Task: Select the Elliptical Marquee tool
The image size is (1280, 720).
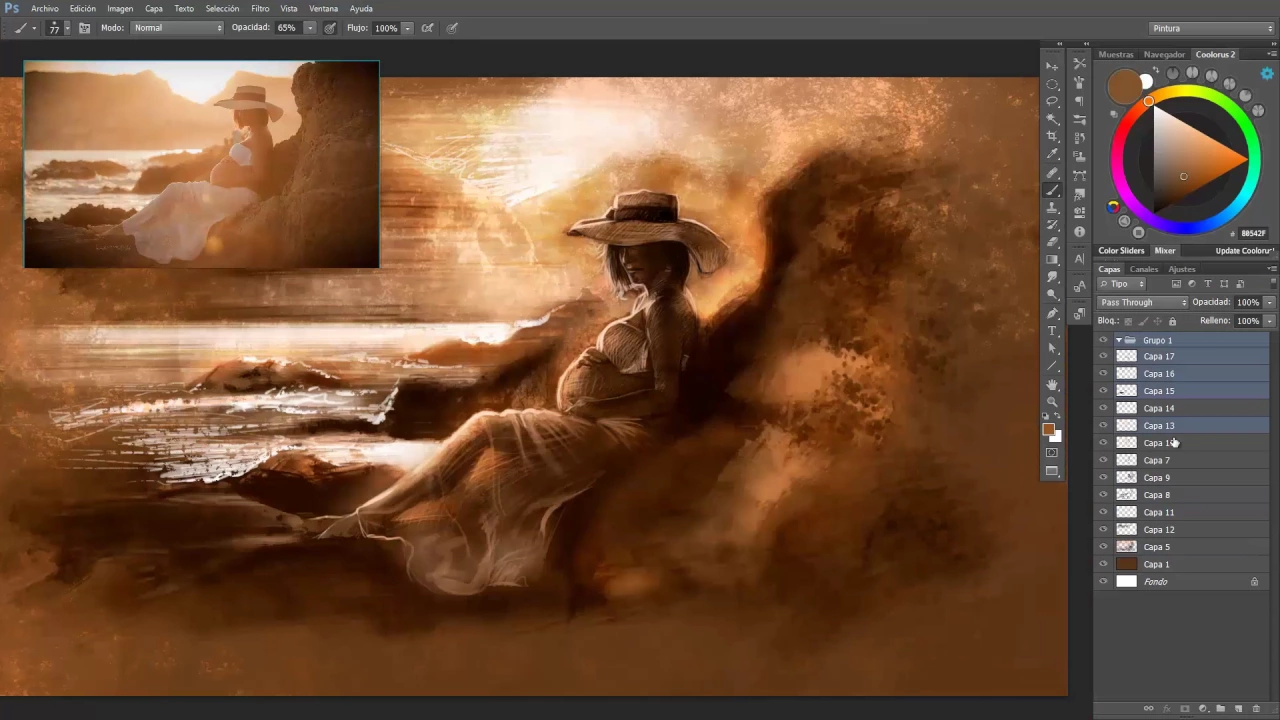Action: tap(1052, 84)
